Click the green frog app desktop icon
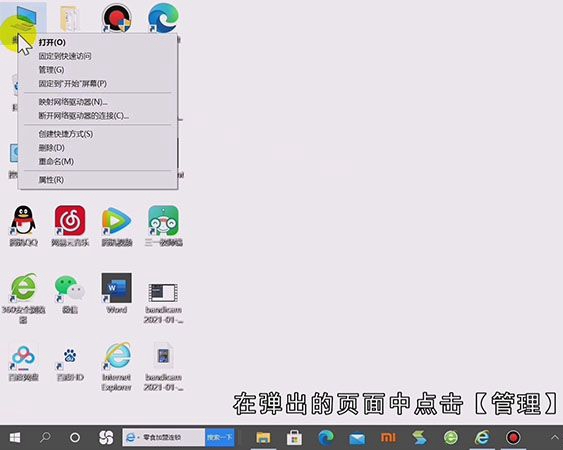 pos(163,226)
